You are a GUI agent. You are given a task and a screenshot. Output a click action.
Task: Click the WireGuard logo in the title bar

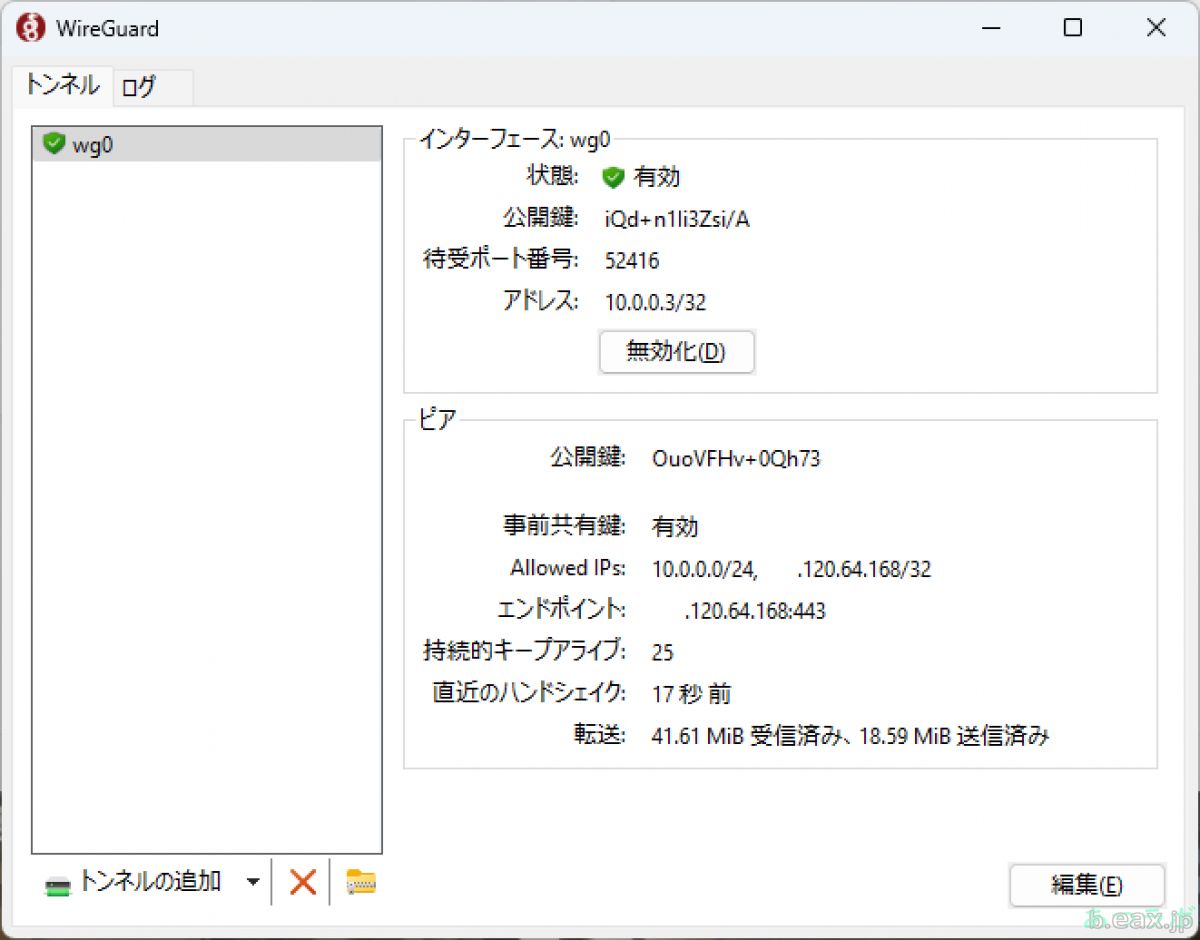[29, 28]
